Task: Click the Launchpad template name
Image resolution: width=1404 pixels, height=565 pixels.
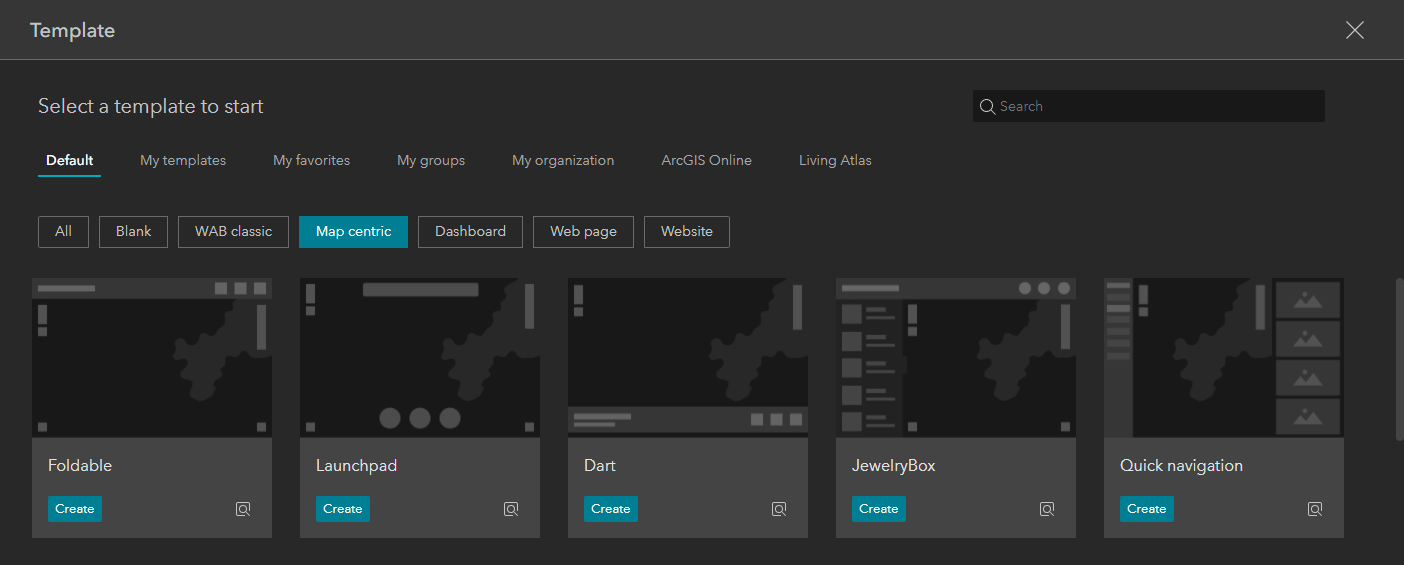Action: point(356,466)
